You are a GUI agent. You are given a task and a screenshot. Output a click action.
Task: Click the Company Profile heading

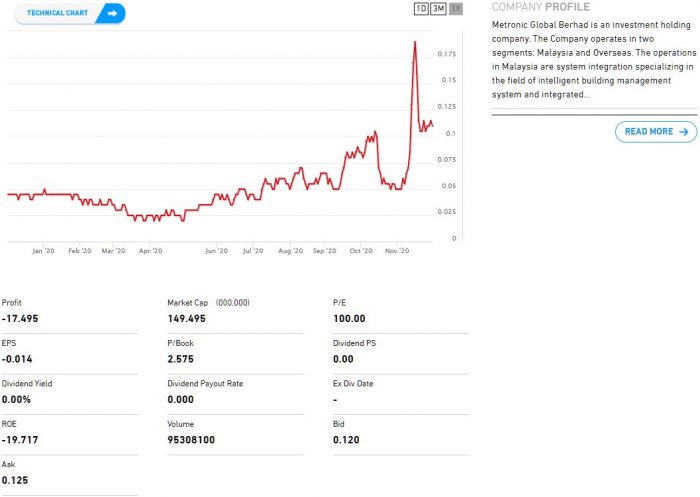(541, 7)
